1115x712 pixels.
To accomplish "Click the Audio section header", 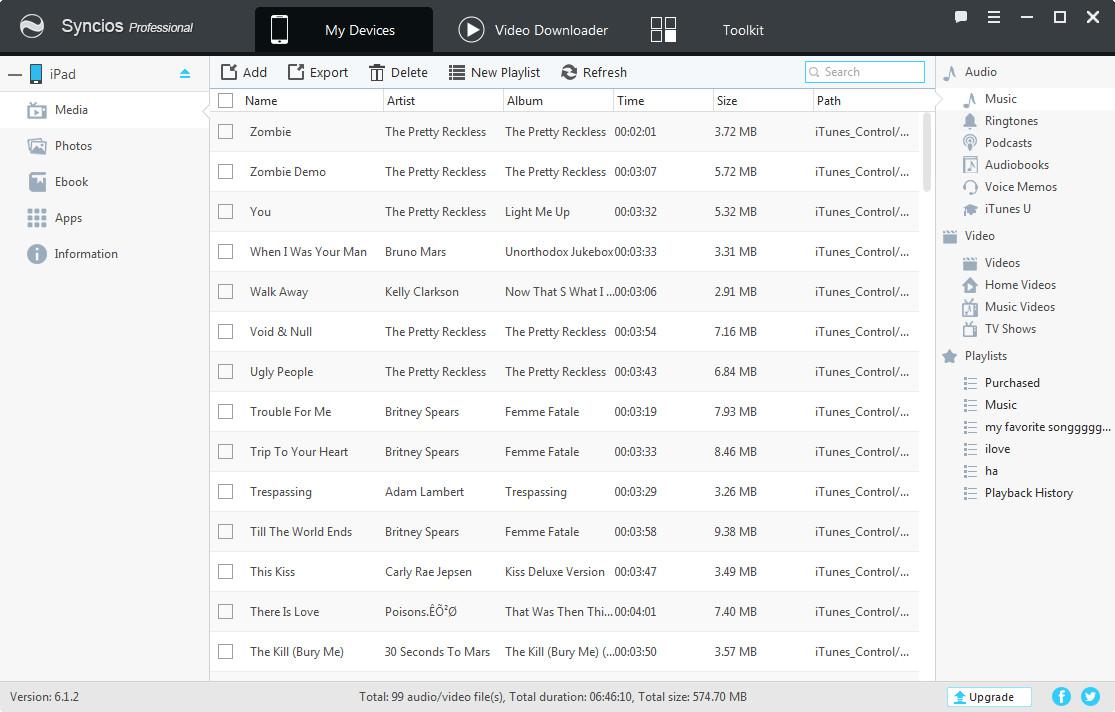I will pos(970,72).
